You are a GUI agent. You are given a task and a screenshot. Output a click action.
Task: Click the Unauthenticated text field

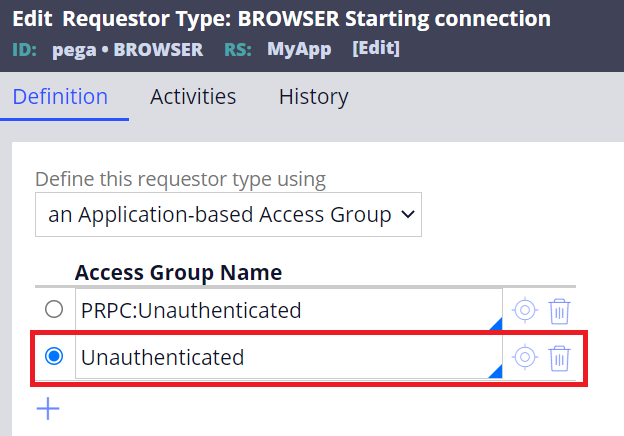[x=289, y=357]
